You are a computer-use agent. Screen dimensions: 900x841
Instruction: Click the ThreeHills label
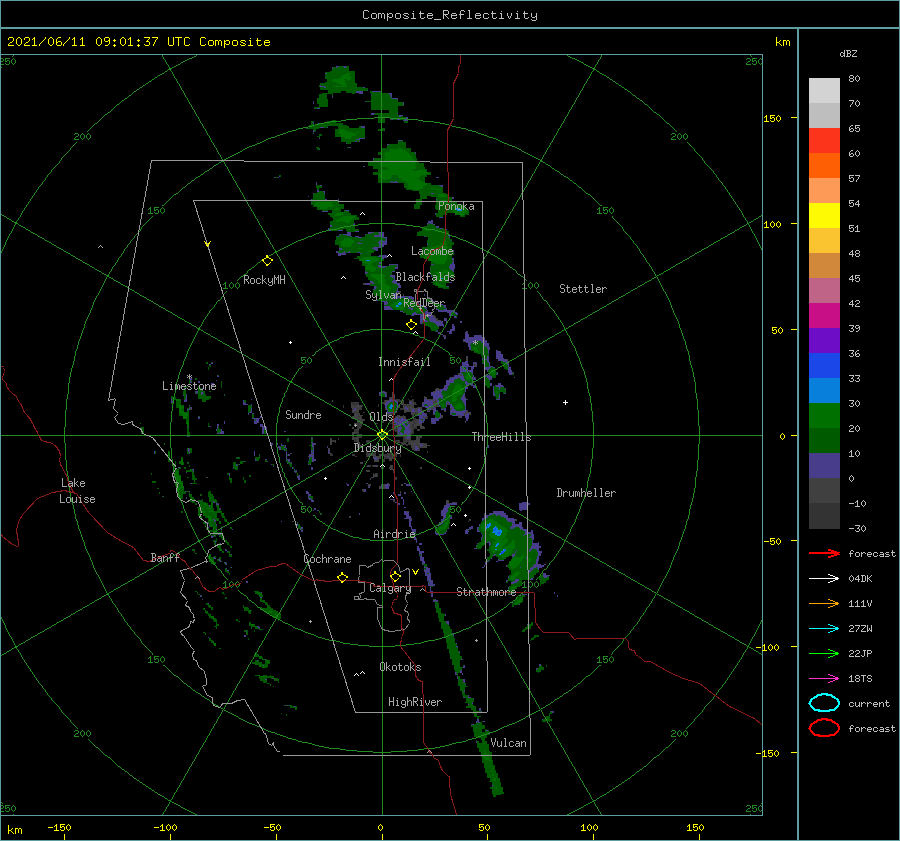(x=501, y=437)
